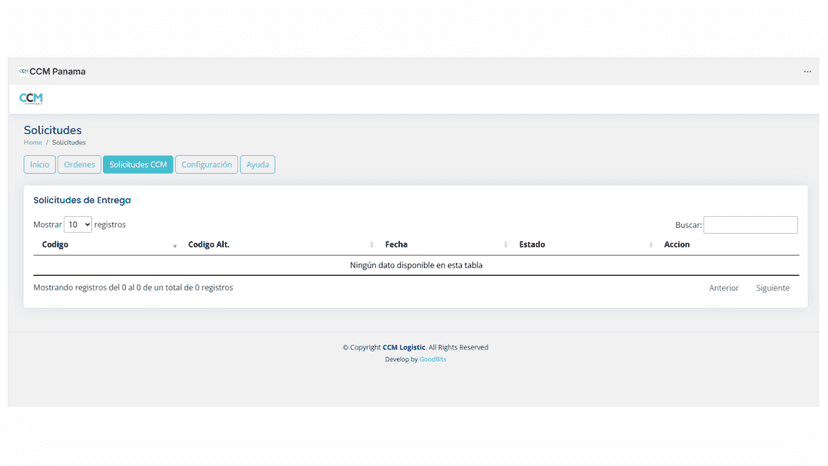828x466 pixels.
Task: Switch to the Ordenes tab
Action: point(79,164)
